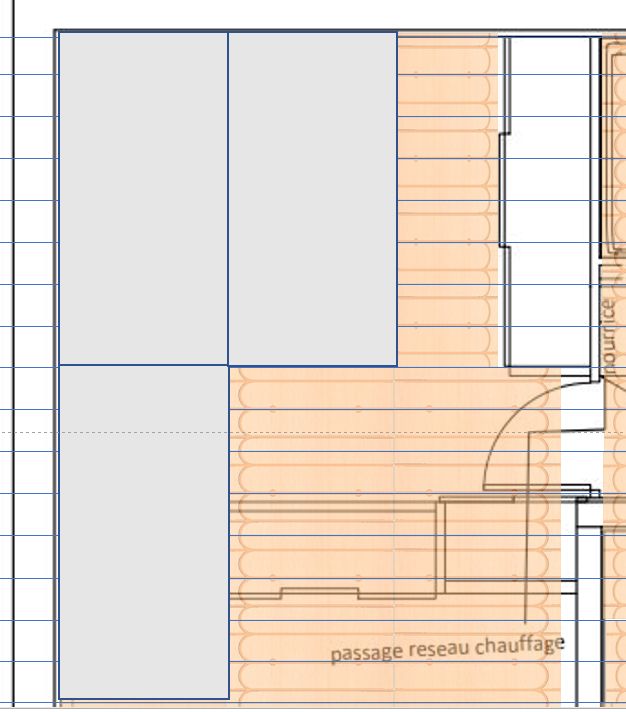Select the "passage reseau chauffage" label
Viewport: 626px width, 712px height.
coord(448,649)
